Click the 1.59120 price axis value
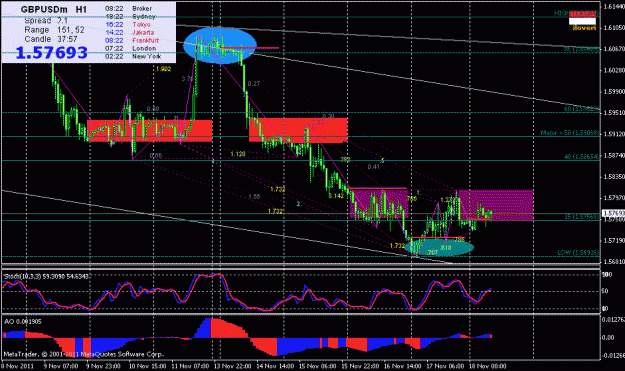 coord(614,134)
